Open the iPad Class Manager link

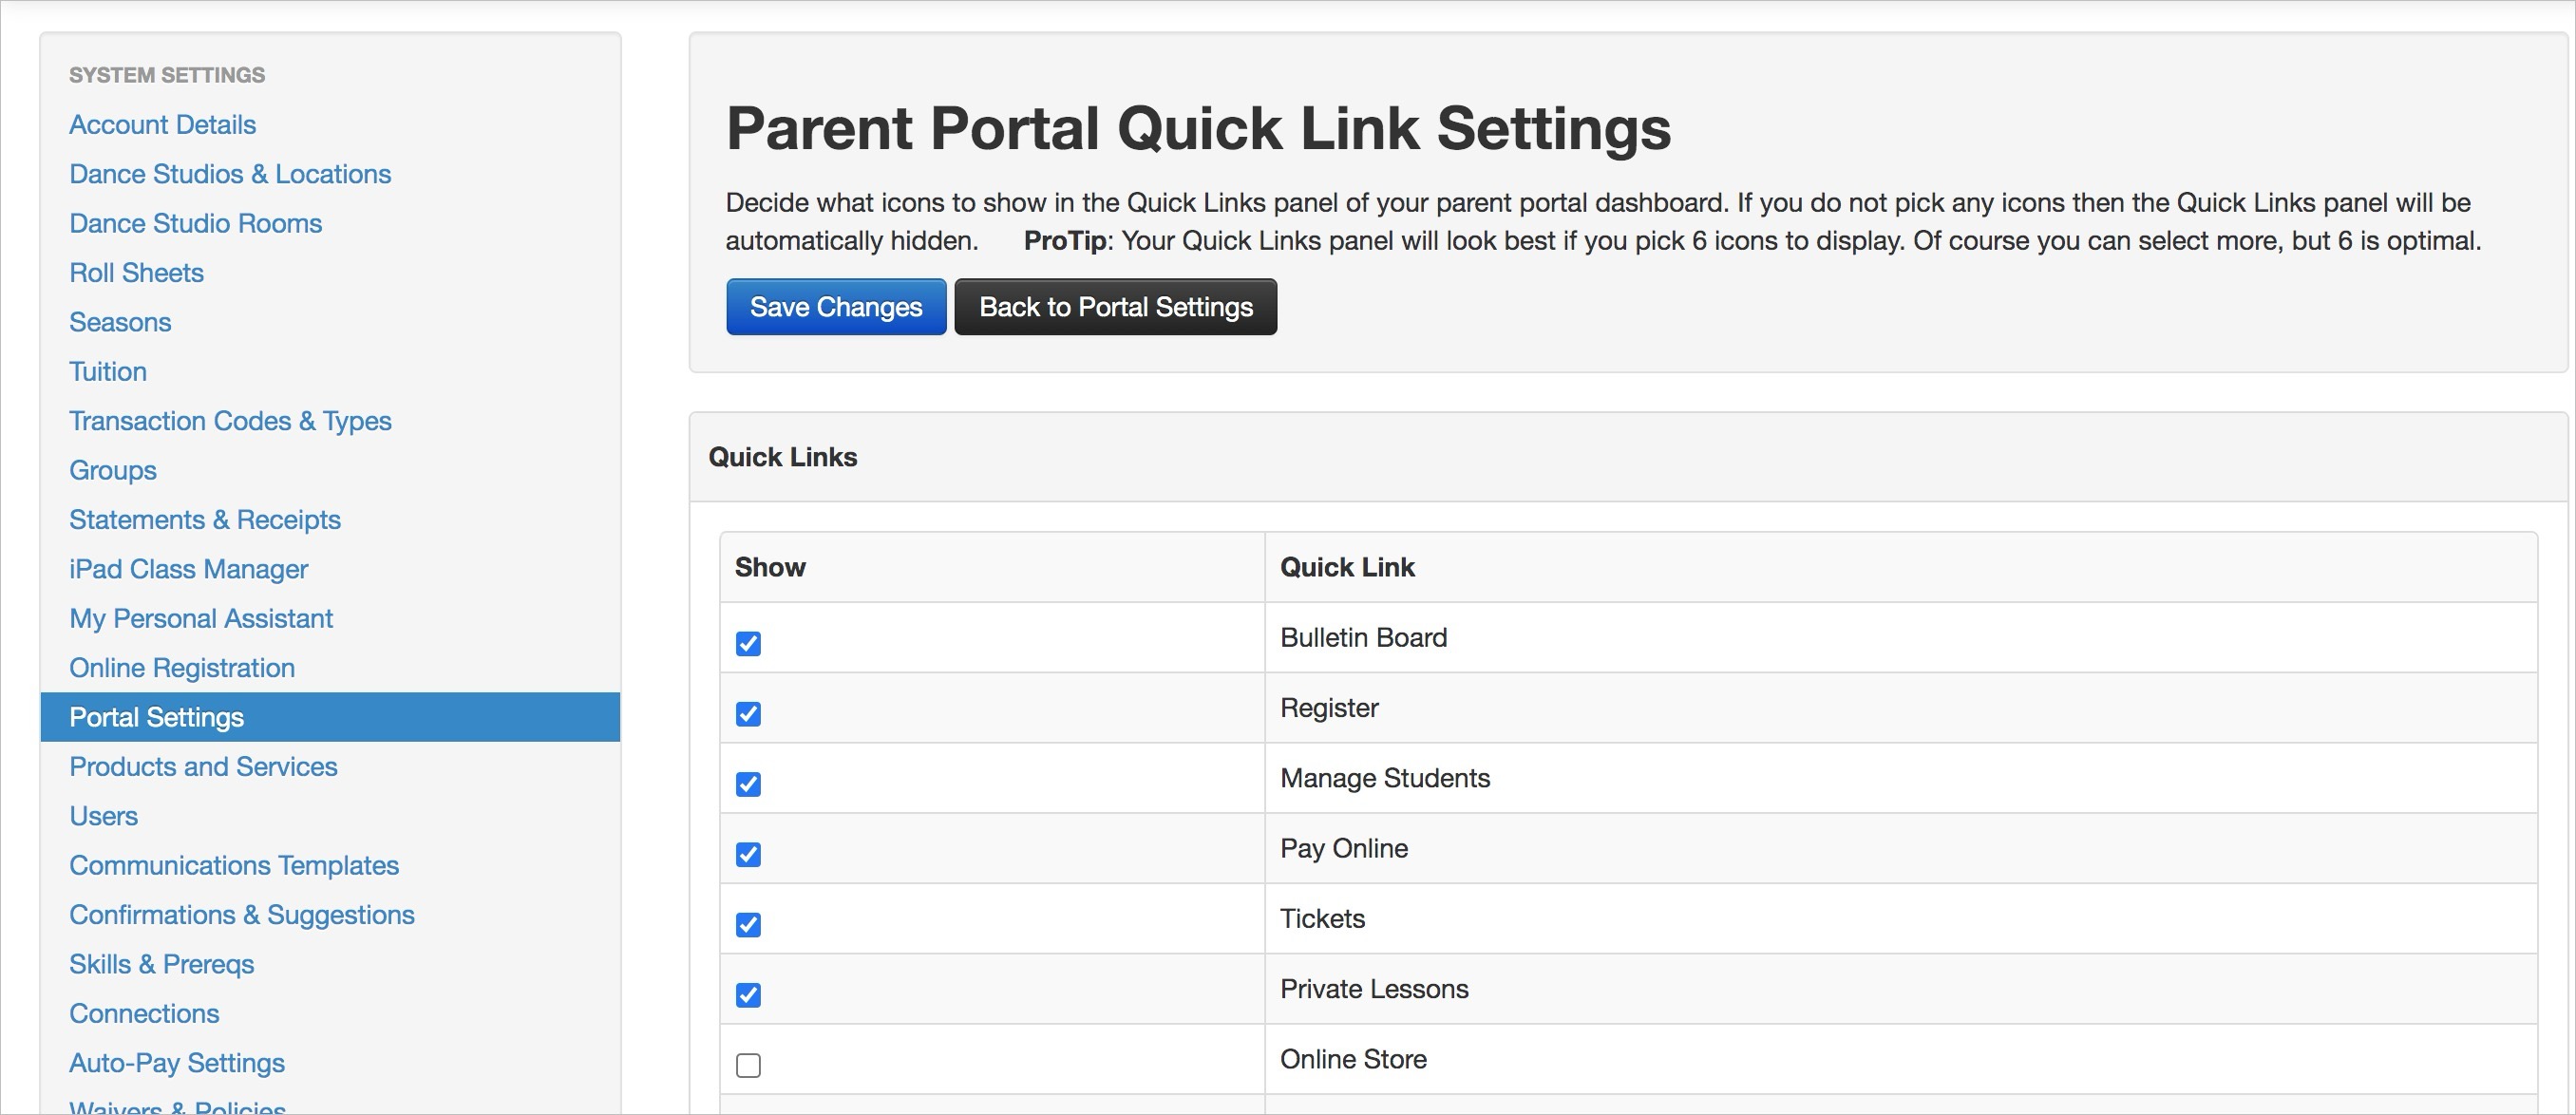[x=188, y=569]
